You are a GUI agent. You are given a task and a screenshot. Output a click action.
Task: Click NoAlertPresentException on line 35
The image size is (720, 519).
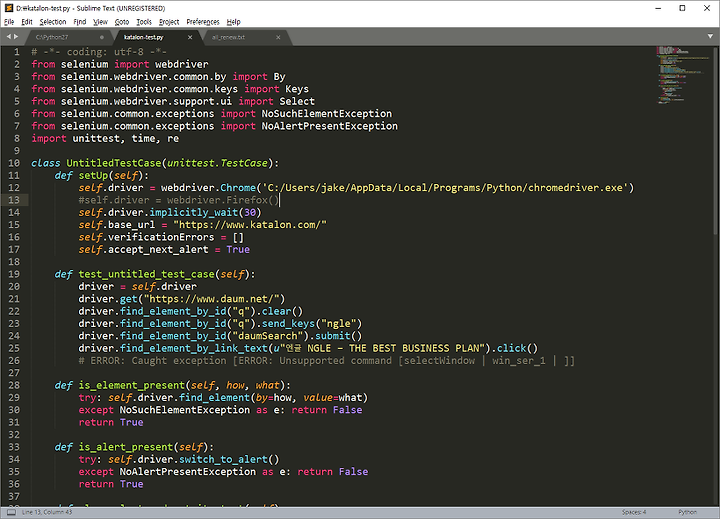tap(187, 472)
